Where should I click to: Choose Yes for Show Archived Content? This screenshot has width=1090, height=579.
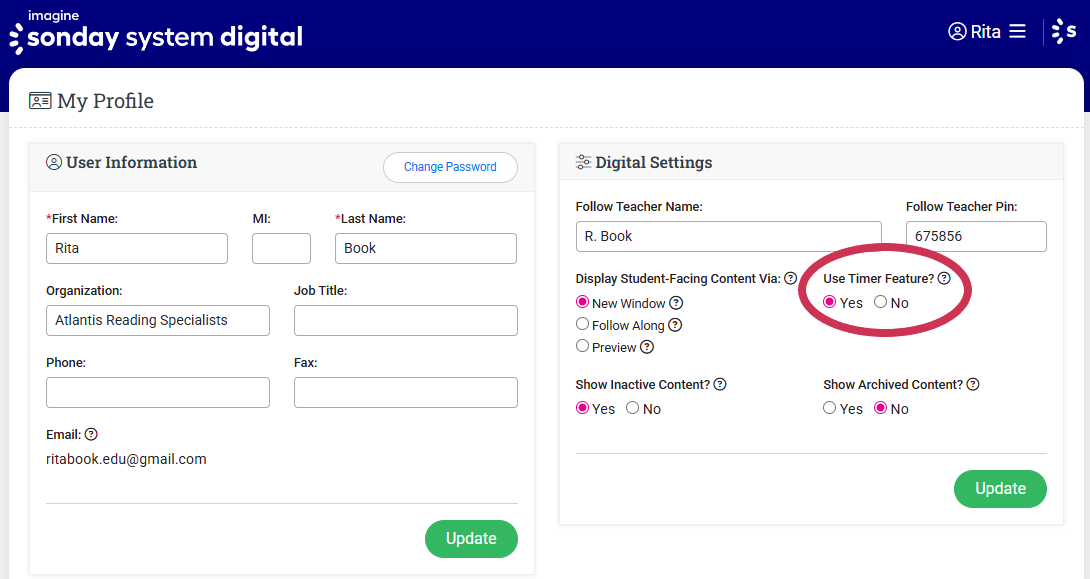829,408
